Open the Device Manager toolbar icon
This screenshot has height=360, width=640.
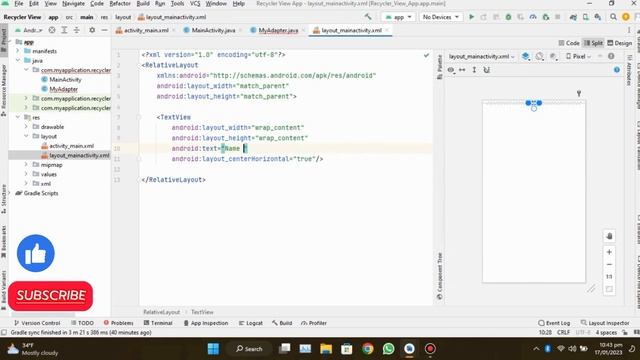pyautogui.click(x=585, y=17)
